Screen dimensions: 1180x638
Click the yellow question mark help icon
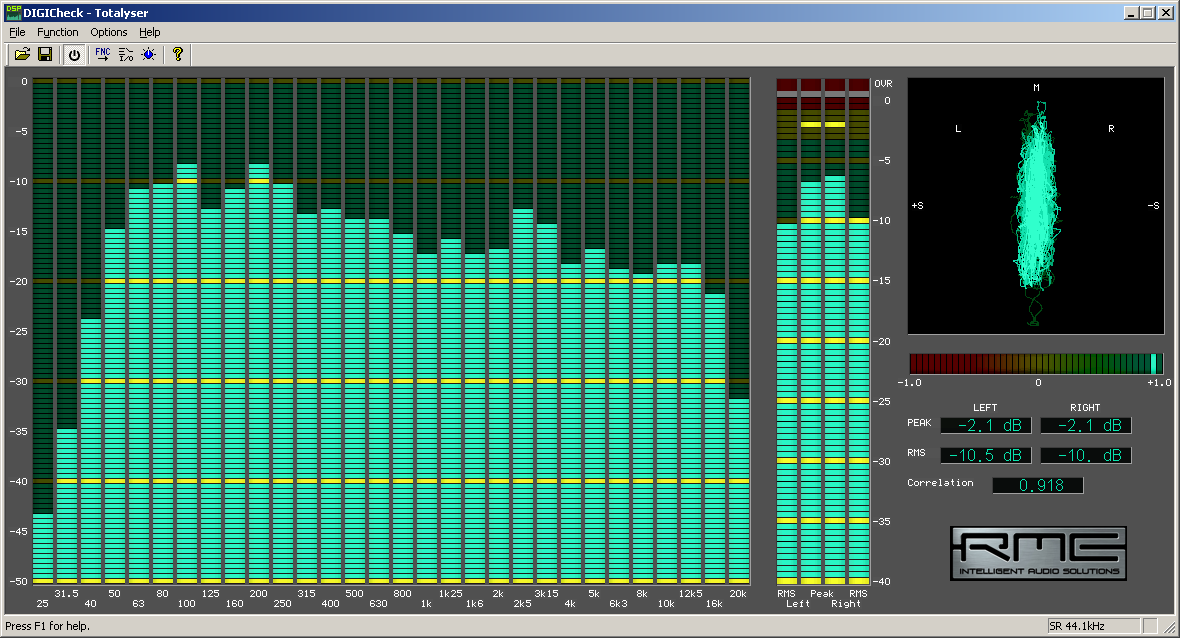[x=178, y=54]
